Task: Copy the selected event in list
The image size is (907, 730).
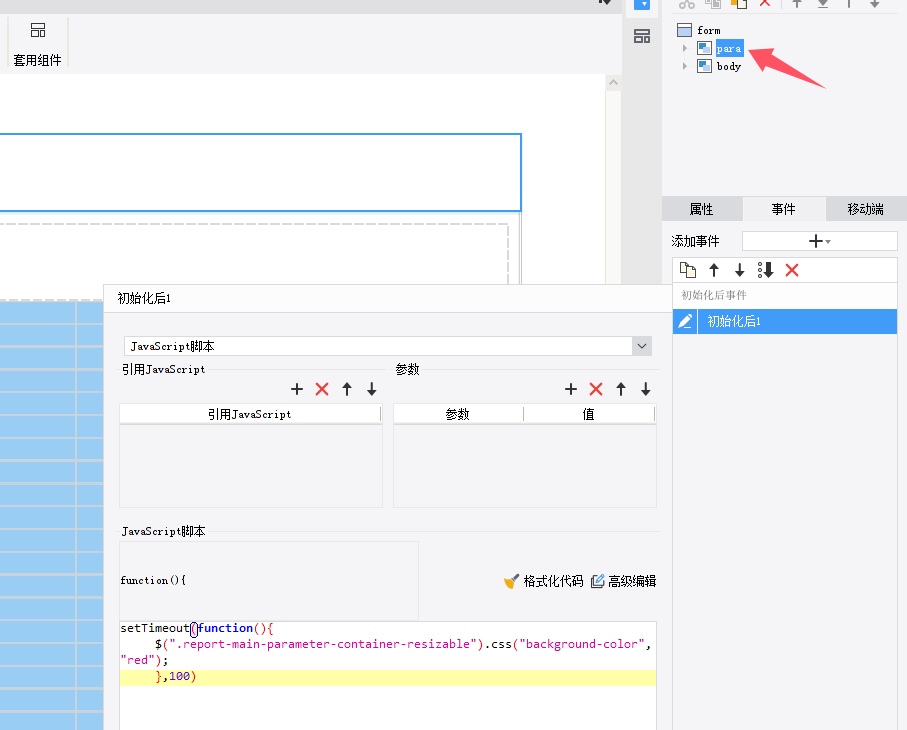Action: tap(688, 270)
